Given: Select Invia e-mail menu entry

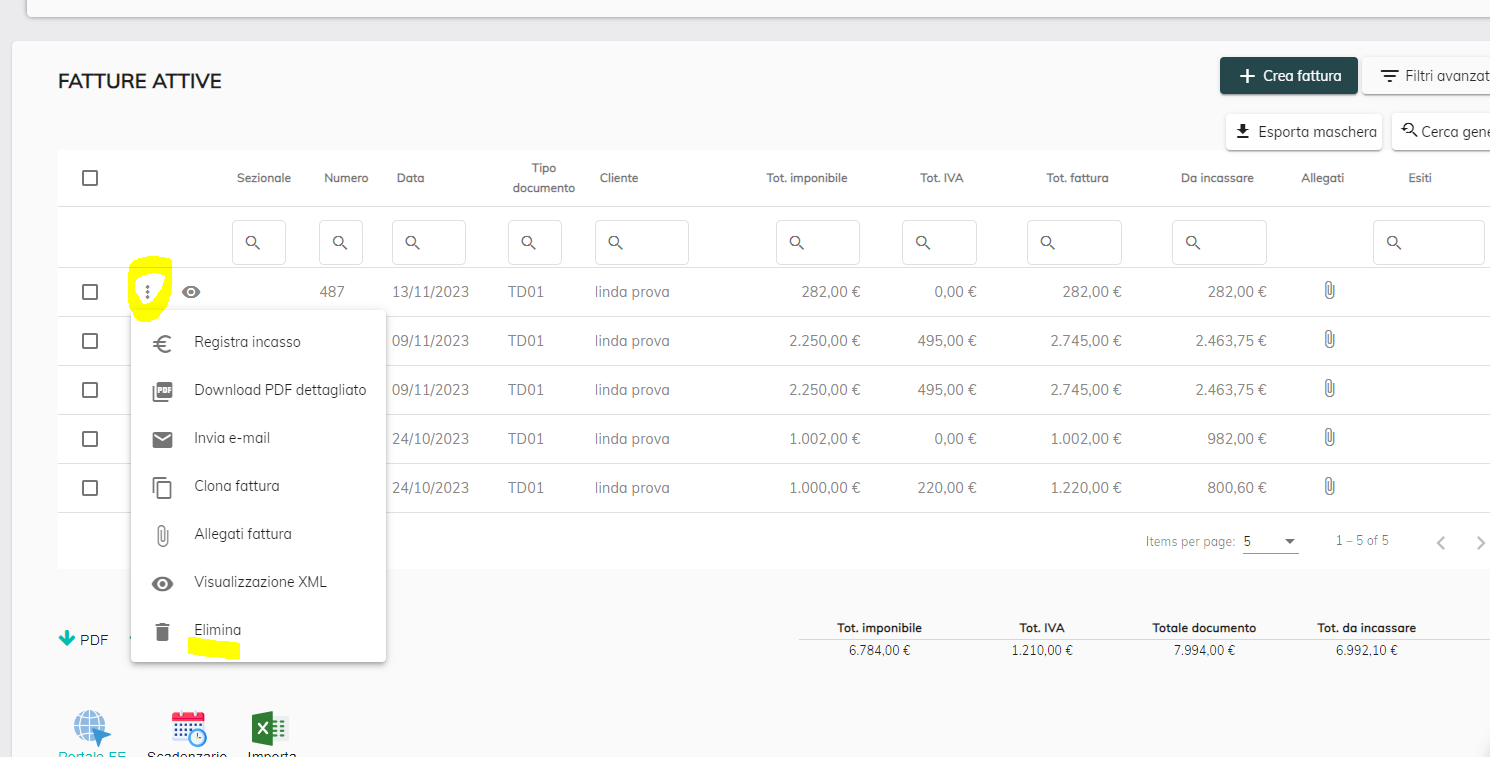Looking at the screenshot, I should pos(258,438).
